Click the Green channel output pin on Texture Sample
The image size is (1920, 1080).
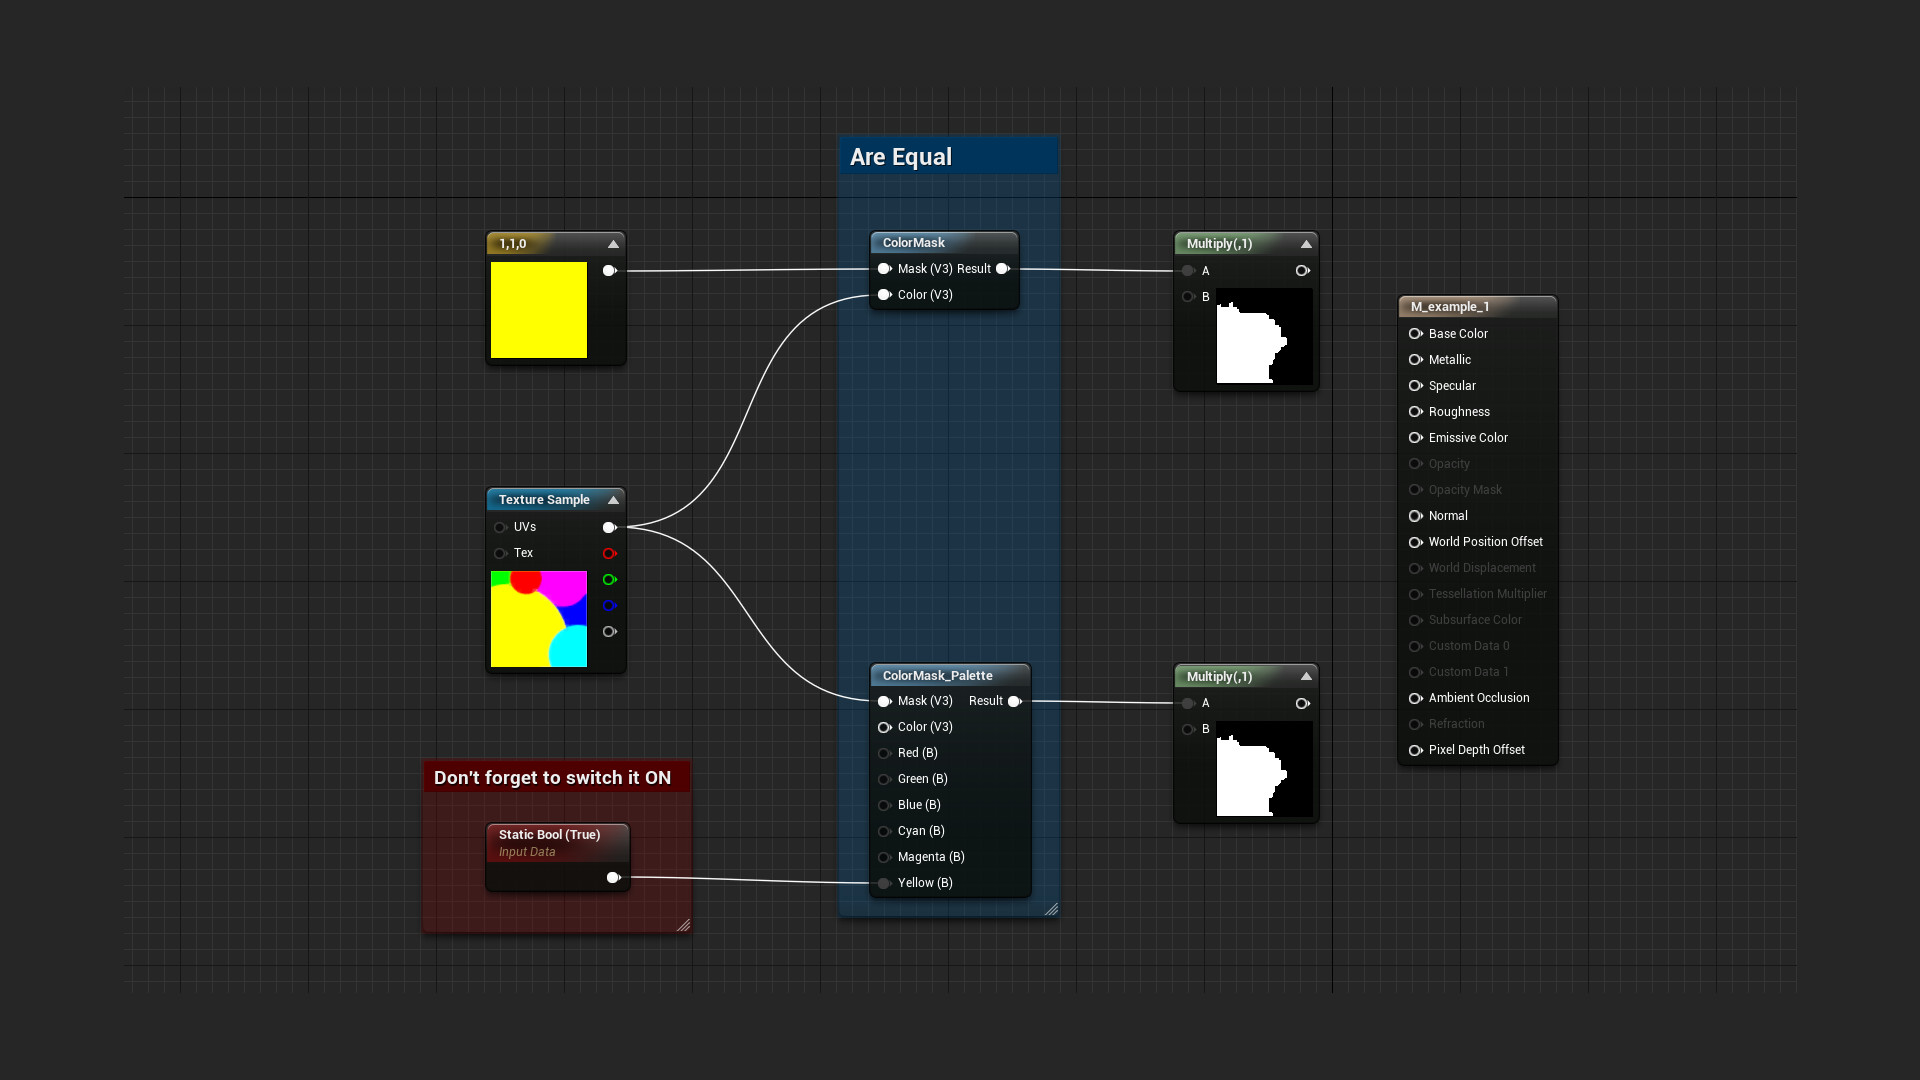click(610, 579)
